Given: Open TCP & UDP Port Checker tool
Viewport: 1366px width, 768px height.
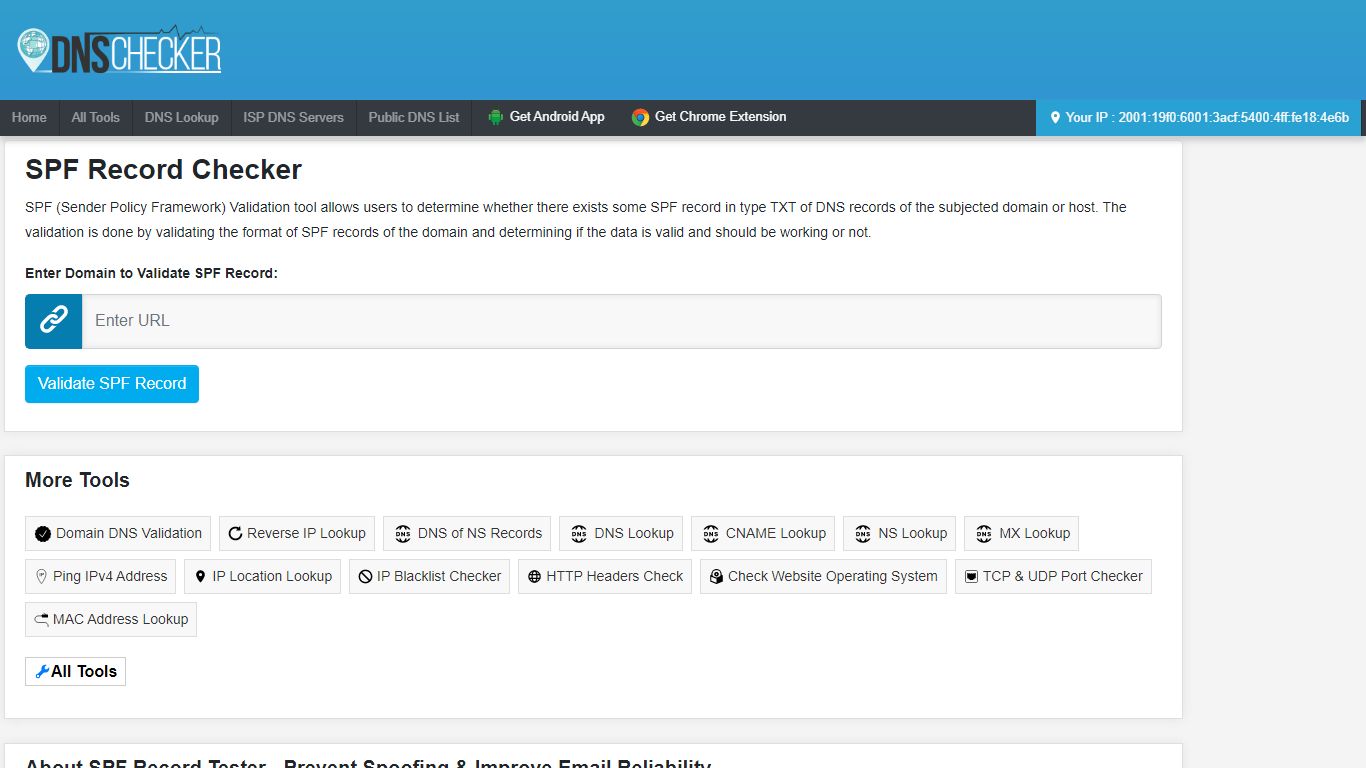Looking at the screenshot, I should click(1053, 577).
